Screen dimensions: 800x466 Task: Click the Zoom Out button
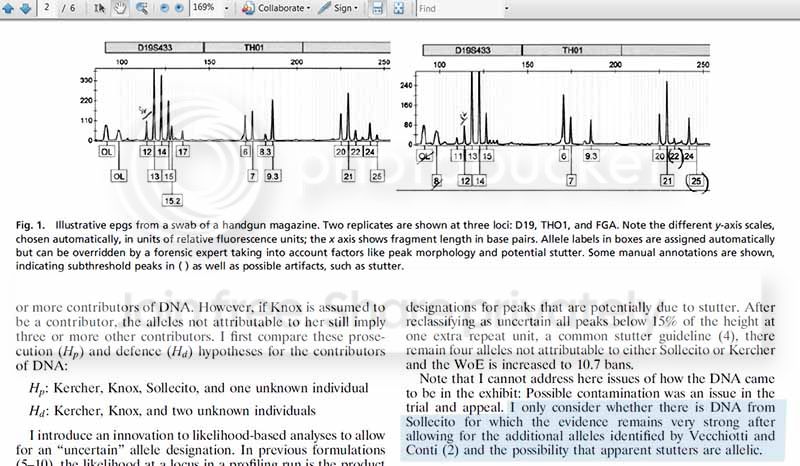[166, 8]
